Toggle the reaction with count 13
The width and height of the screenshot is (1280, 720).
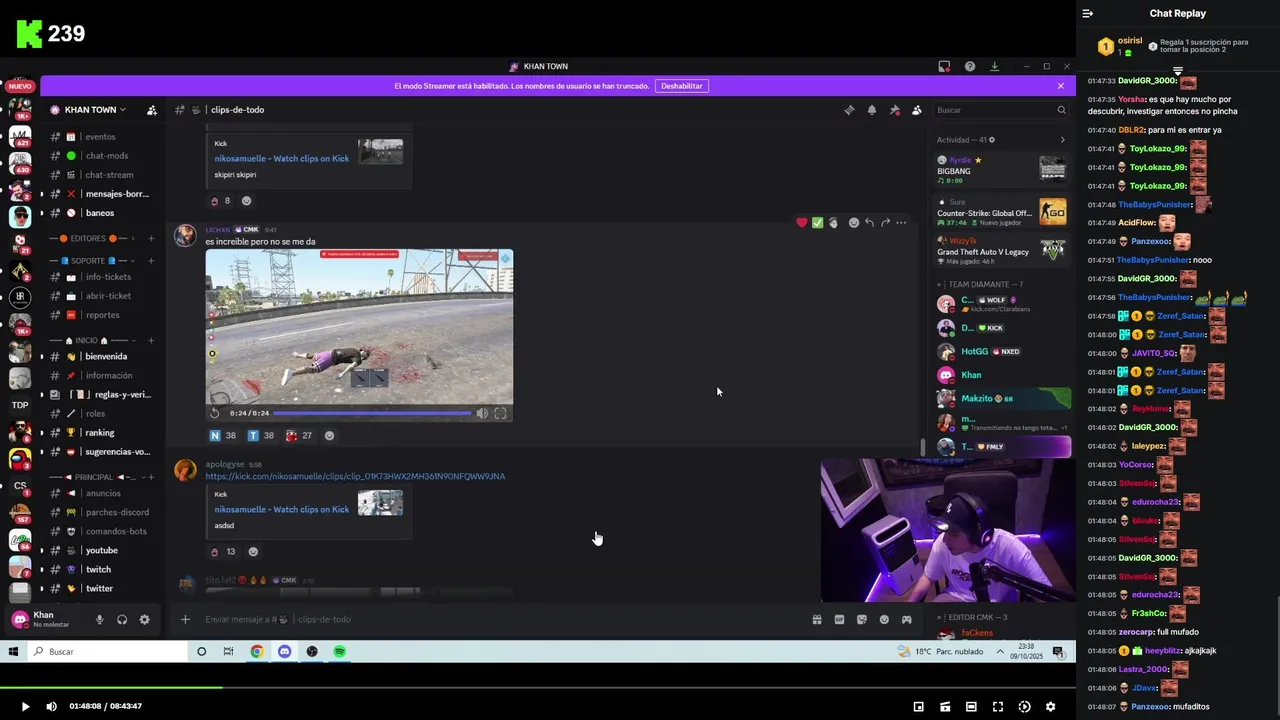click(x=223, y=552)
